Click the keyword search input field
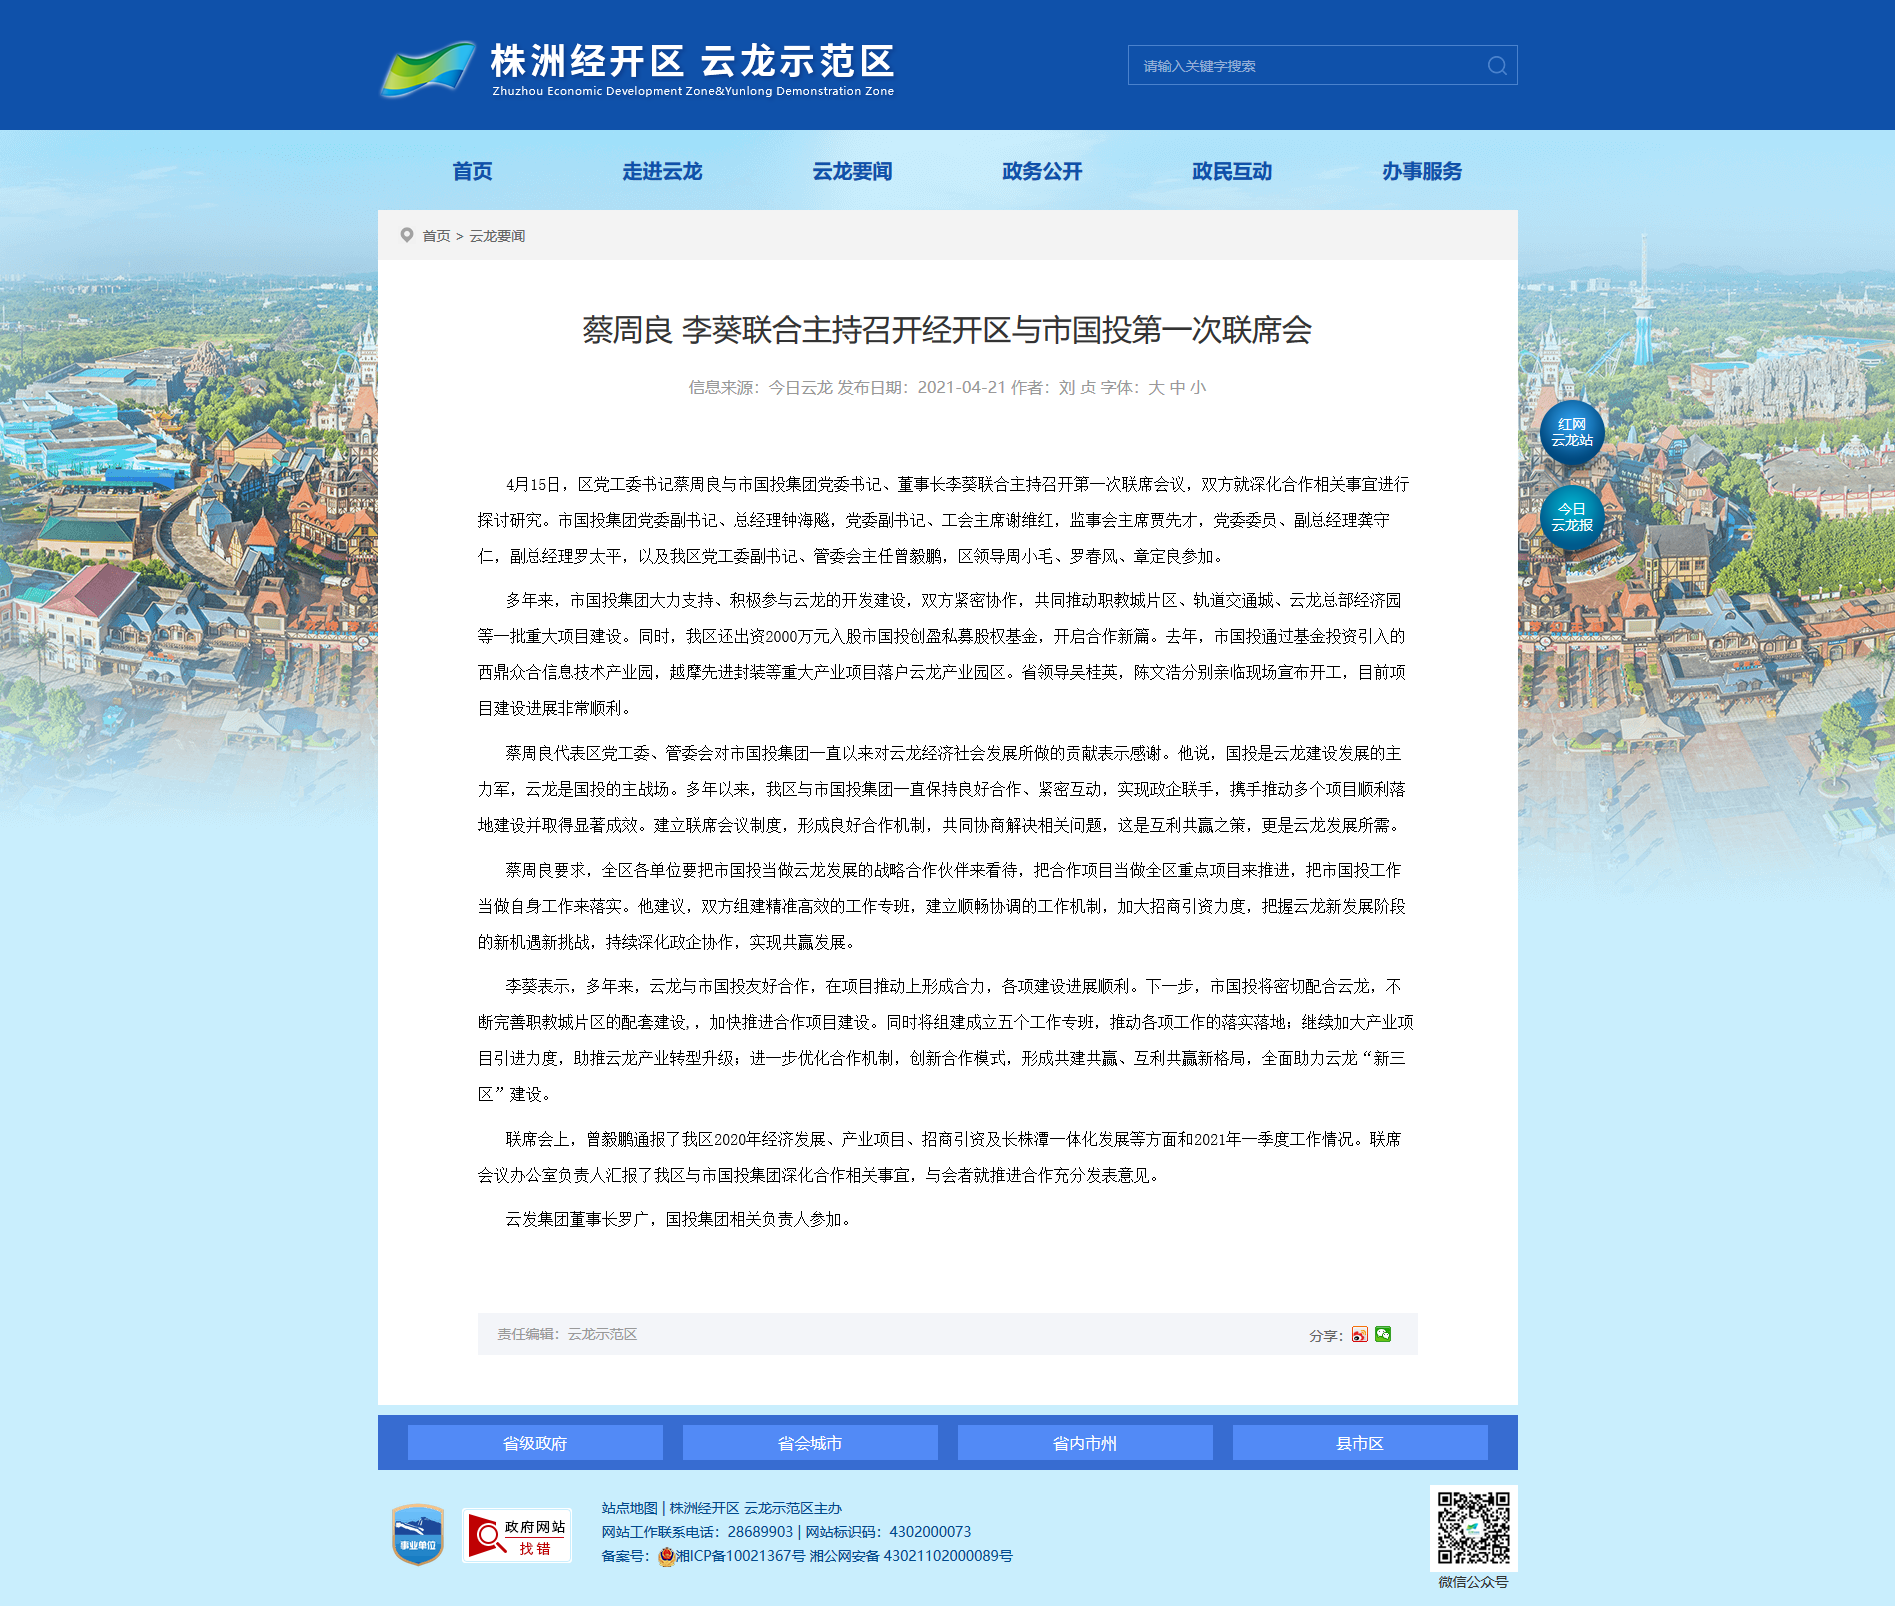This screenshot has width=1895, height=1606. (x=1305, y=66)
